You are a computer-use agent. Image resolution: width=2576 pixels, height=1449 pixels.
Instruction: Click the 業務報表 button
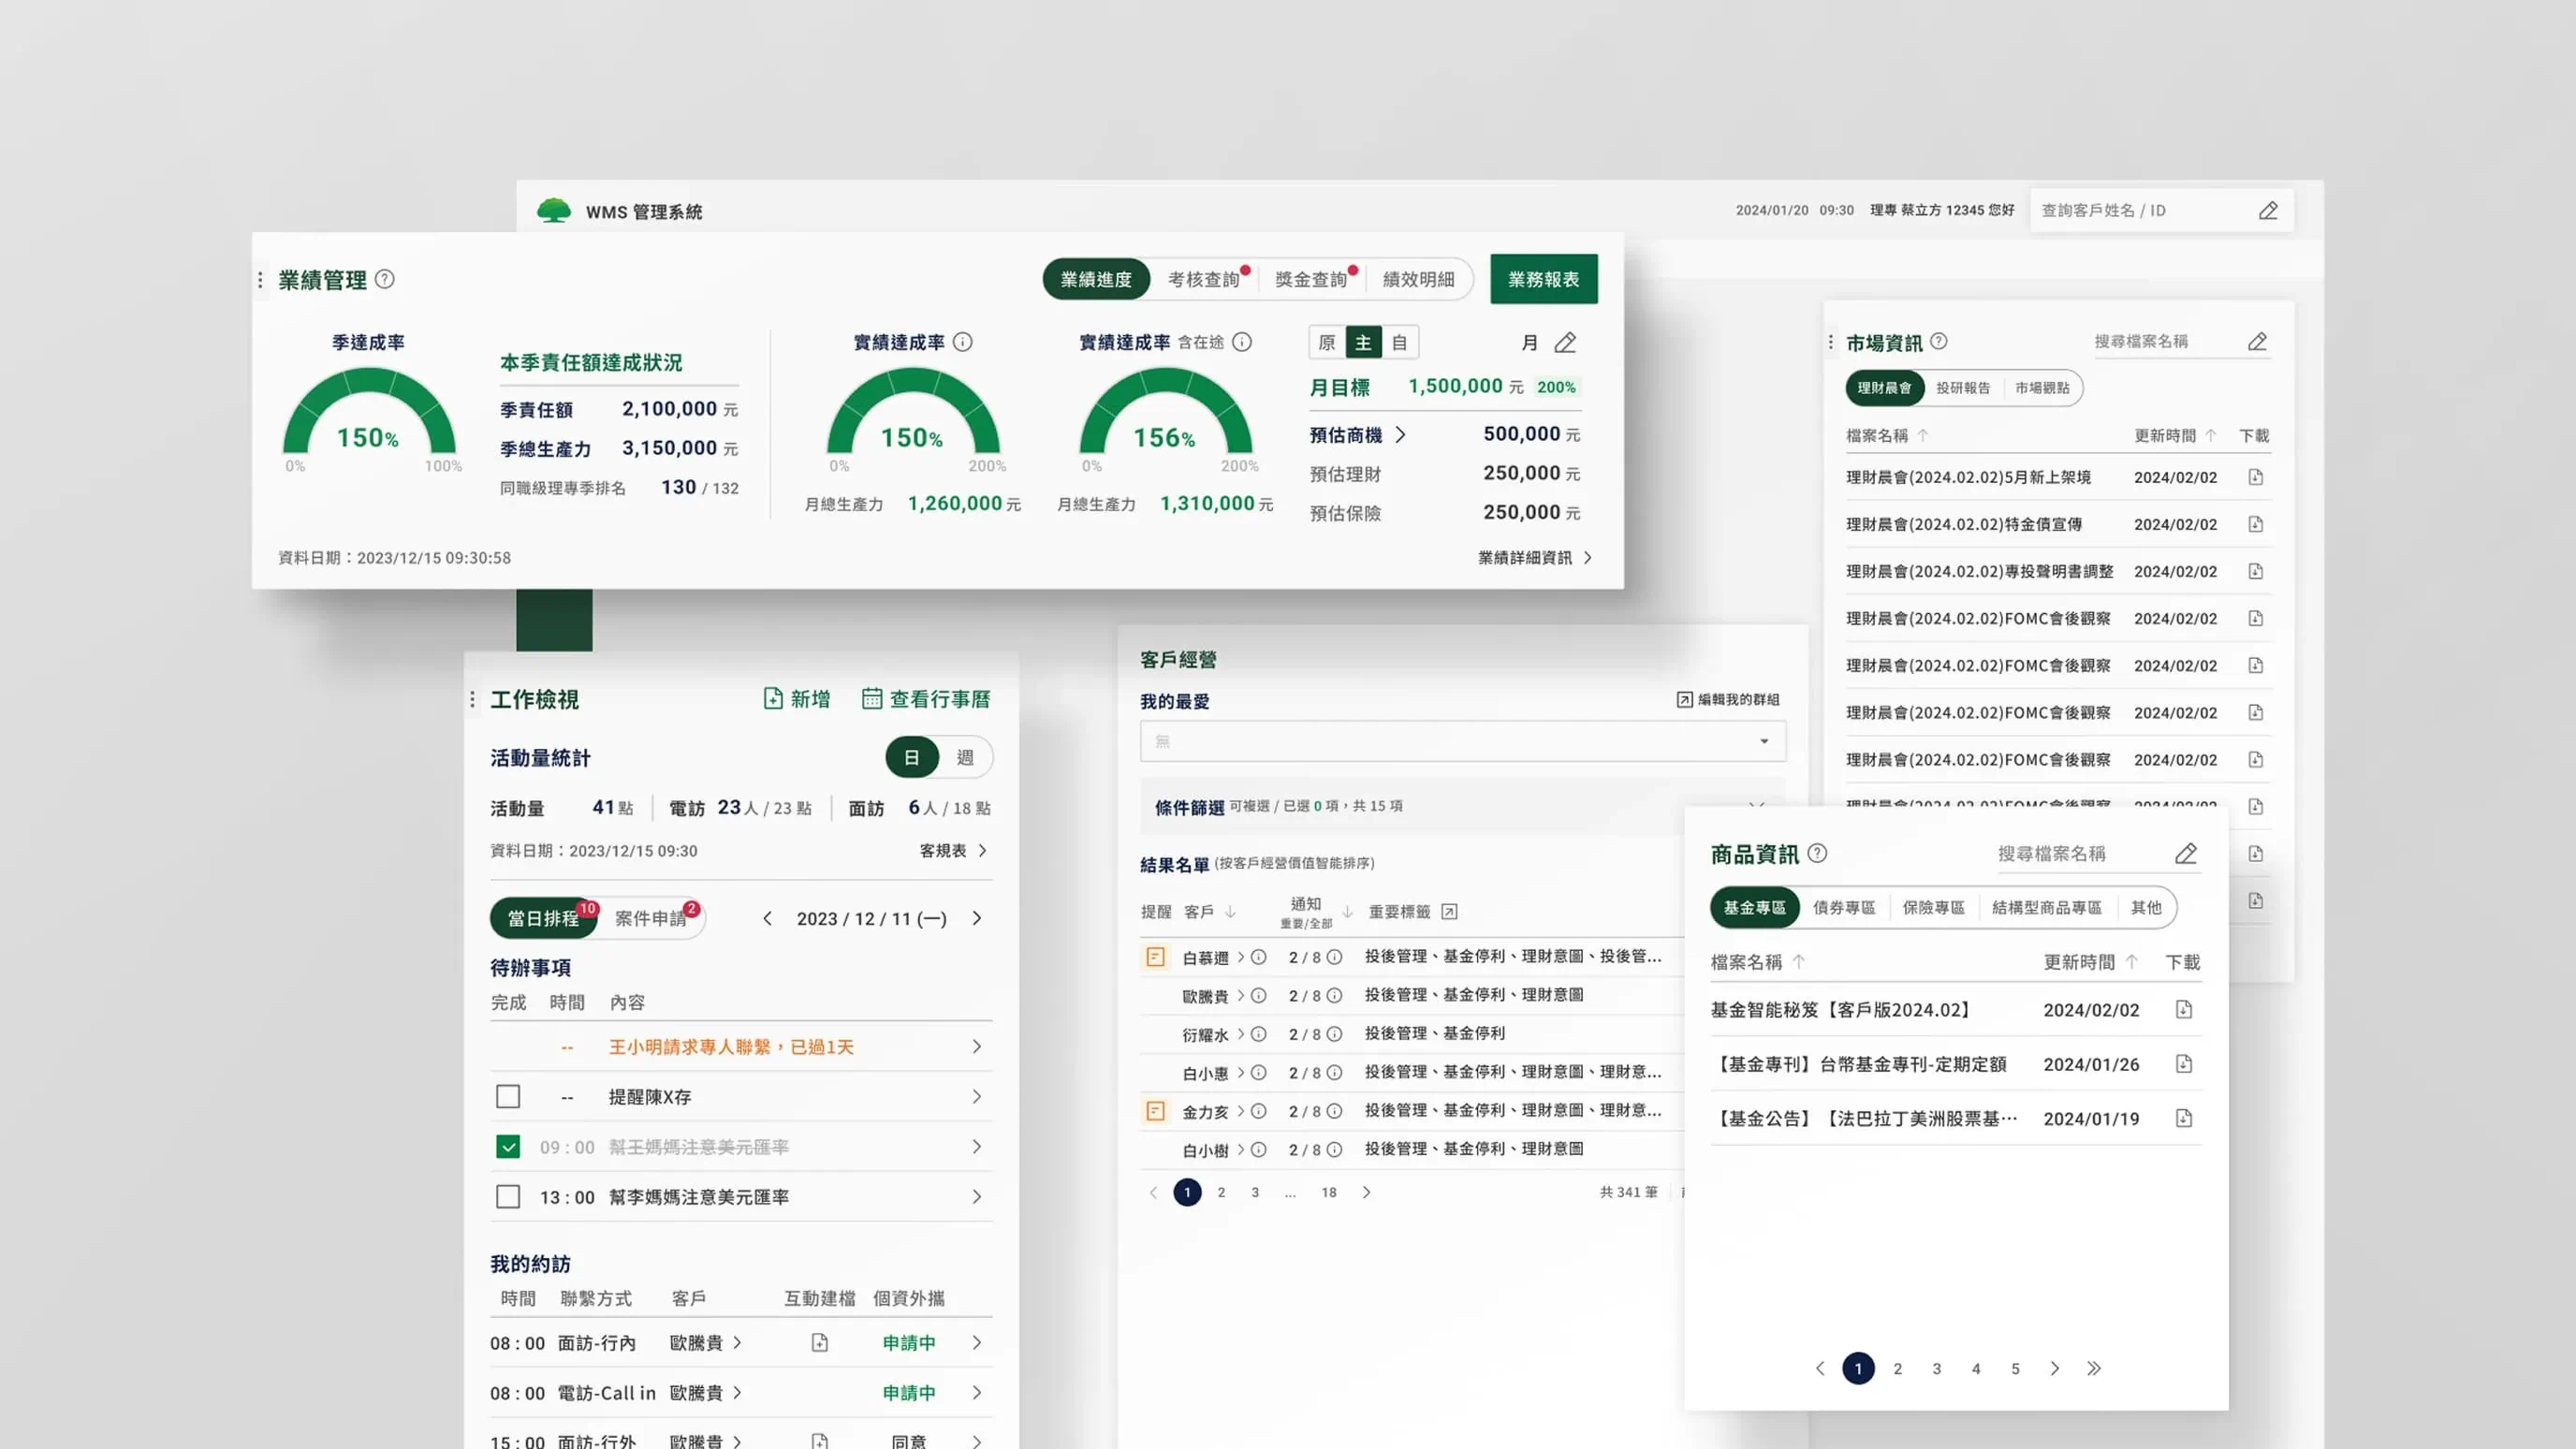coord(1543,279)
